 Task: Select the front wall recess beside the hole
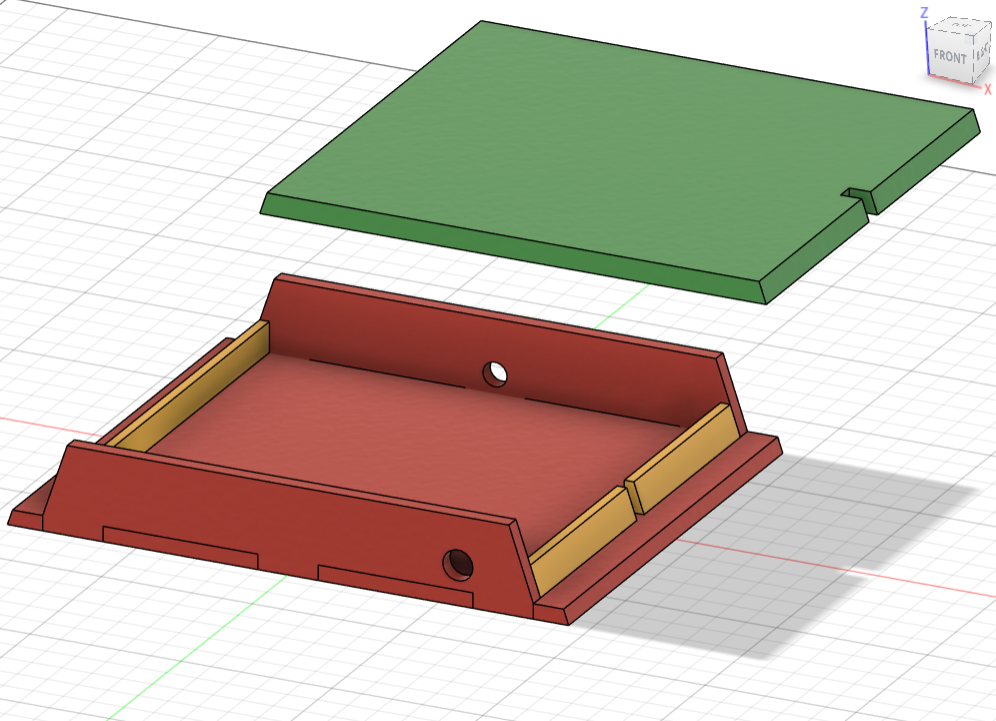click(395, 586)
